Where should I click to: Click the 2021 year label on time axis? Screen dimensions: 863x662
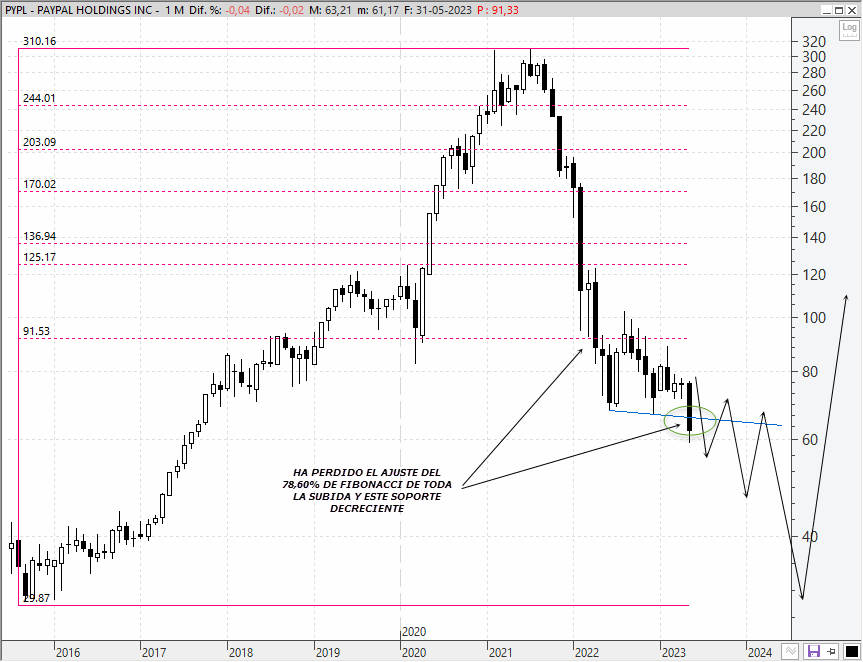coord(501,653)
